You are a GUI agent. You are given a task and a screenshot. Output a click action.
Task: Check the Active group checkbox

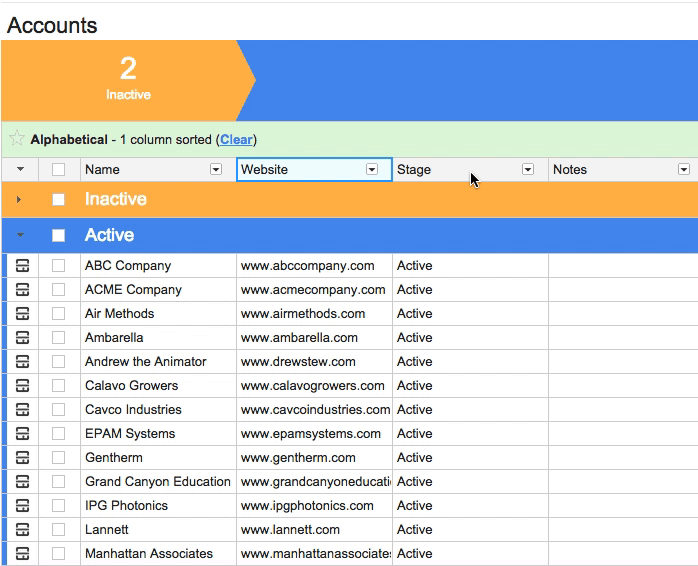(x=58, y=236)
